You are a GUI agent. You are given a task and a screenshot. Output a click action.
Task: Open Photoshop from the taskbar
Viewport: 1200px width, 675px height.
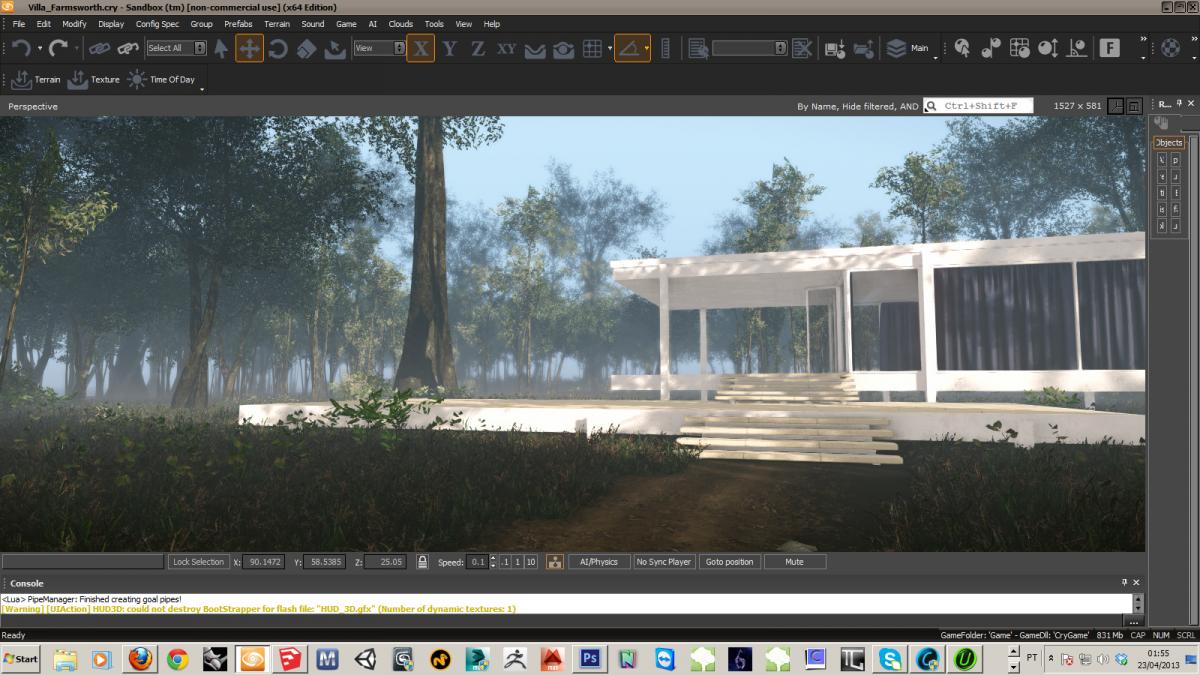click(589, 659)
